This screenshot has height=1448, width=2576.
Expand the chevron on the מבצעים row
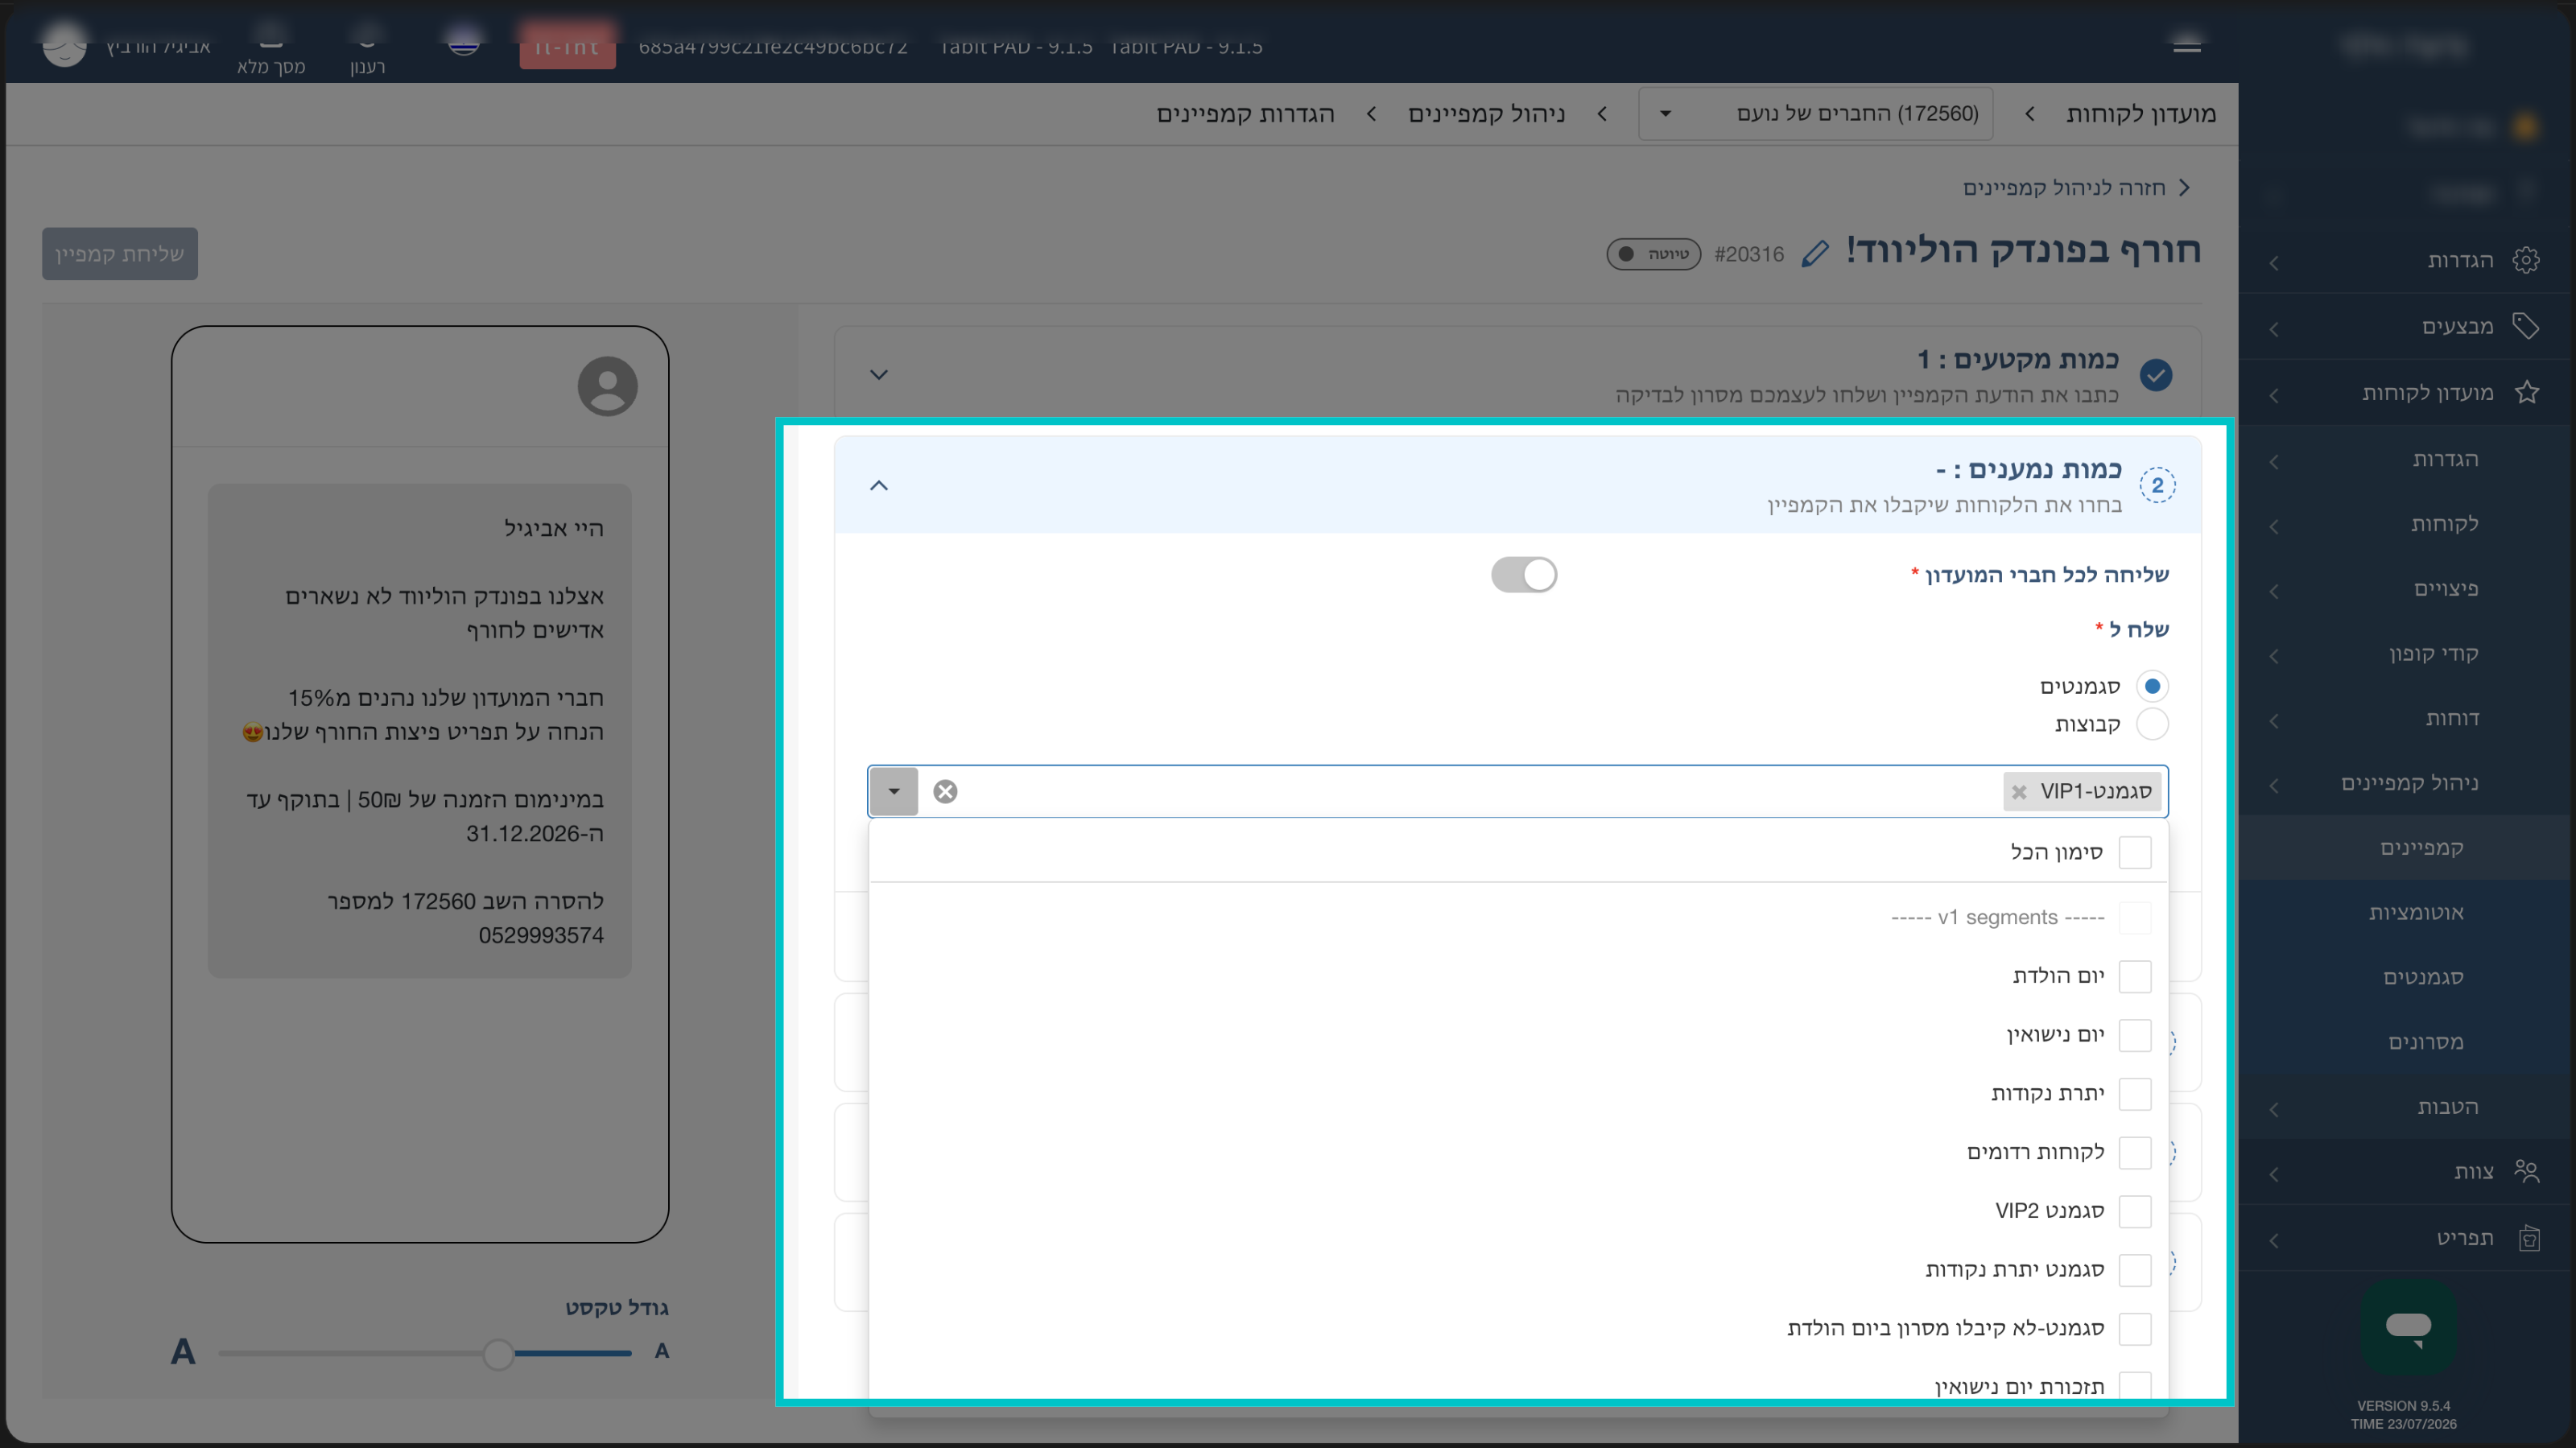pos(2274,329)
